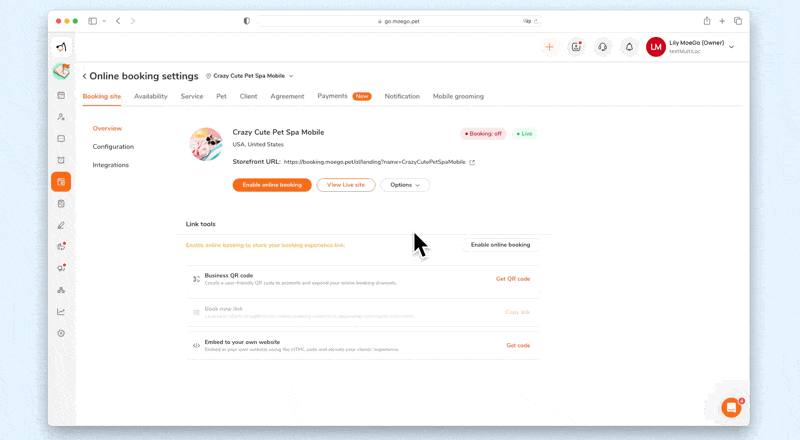Click the Get QR code link
The height and width of the screenshot is (440, 800).
point(513,279)
